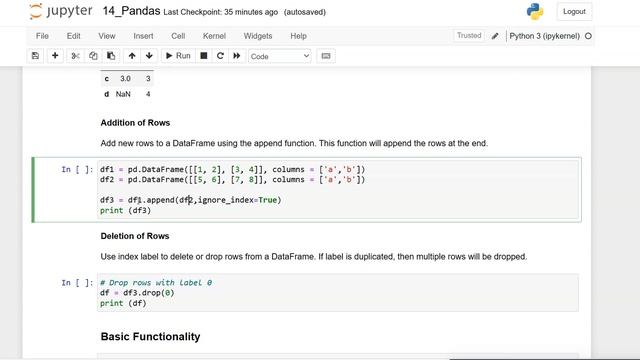Click the Jupyter logo

point(61,11)
